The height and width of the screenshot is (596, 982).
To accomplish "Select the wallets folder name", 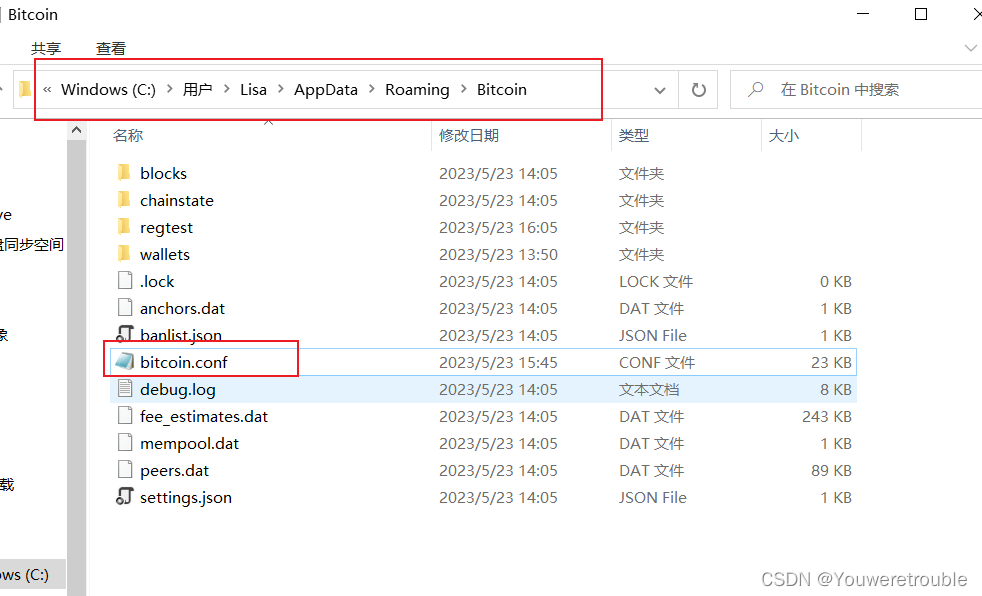I will pyautogui.click(x=165, y=254).
